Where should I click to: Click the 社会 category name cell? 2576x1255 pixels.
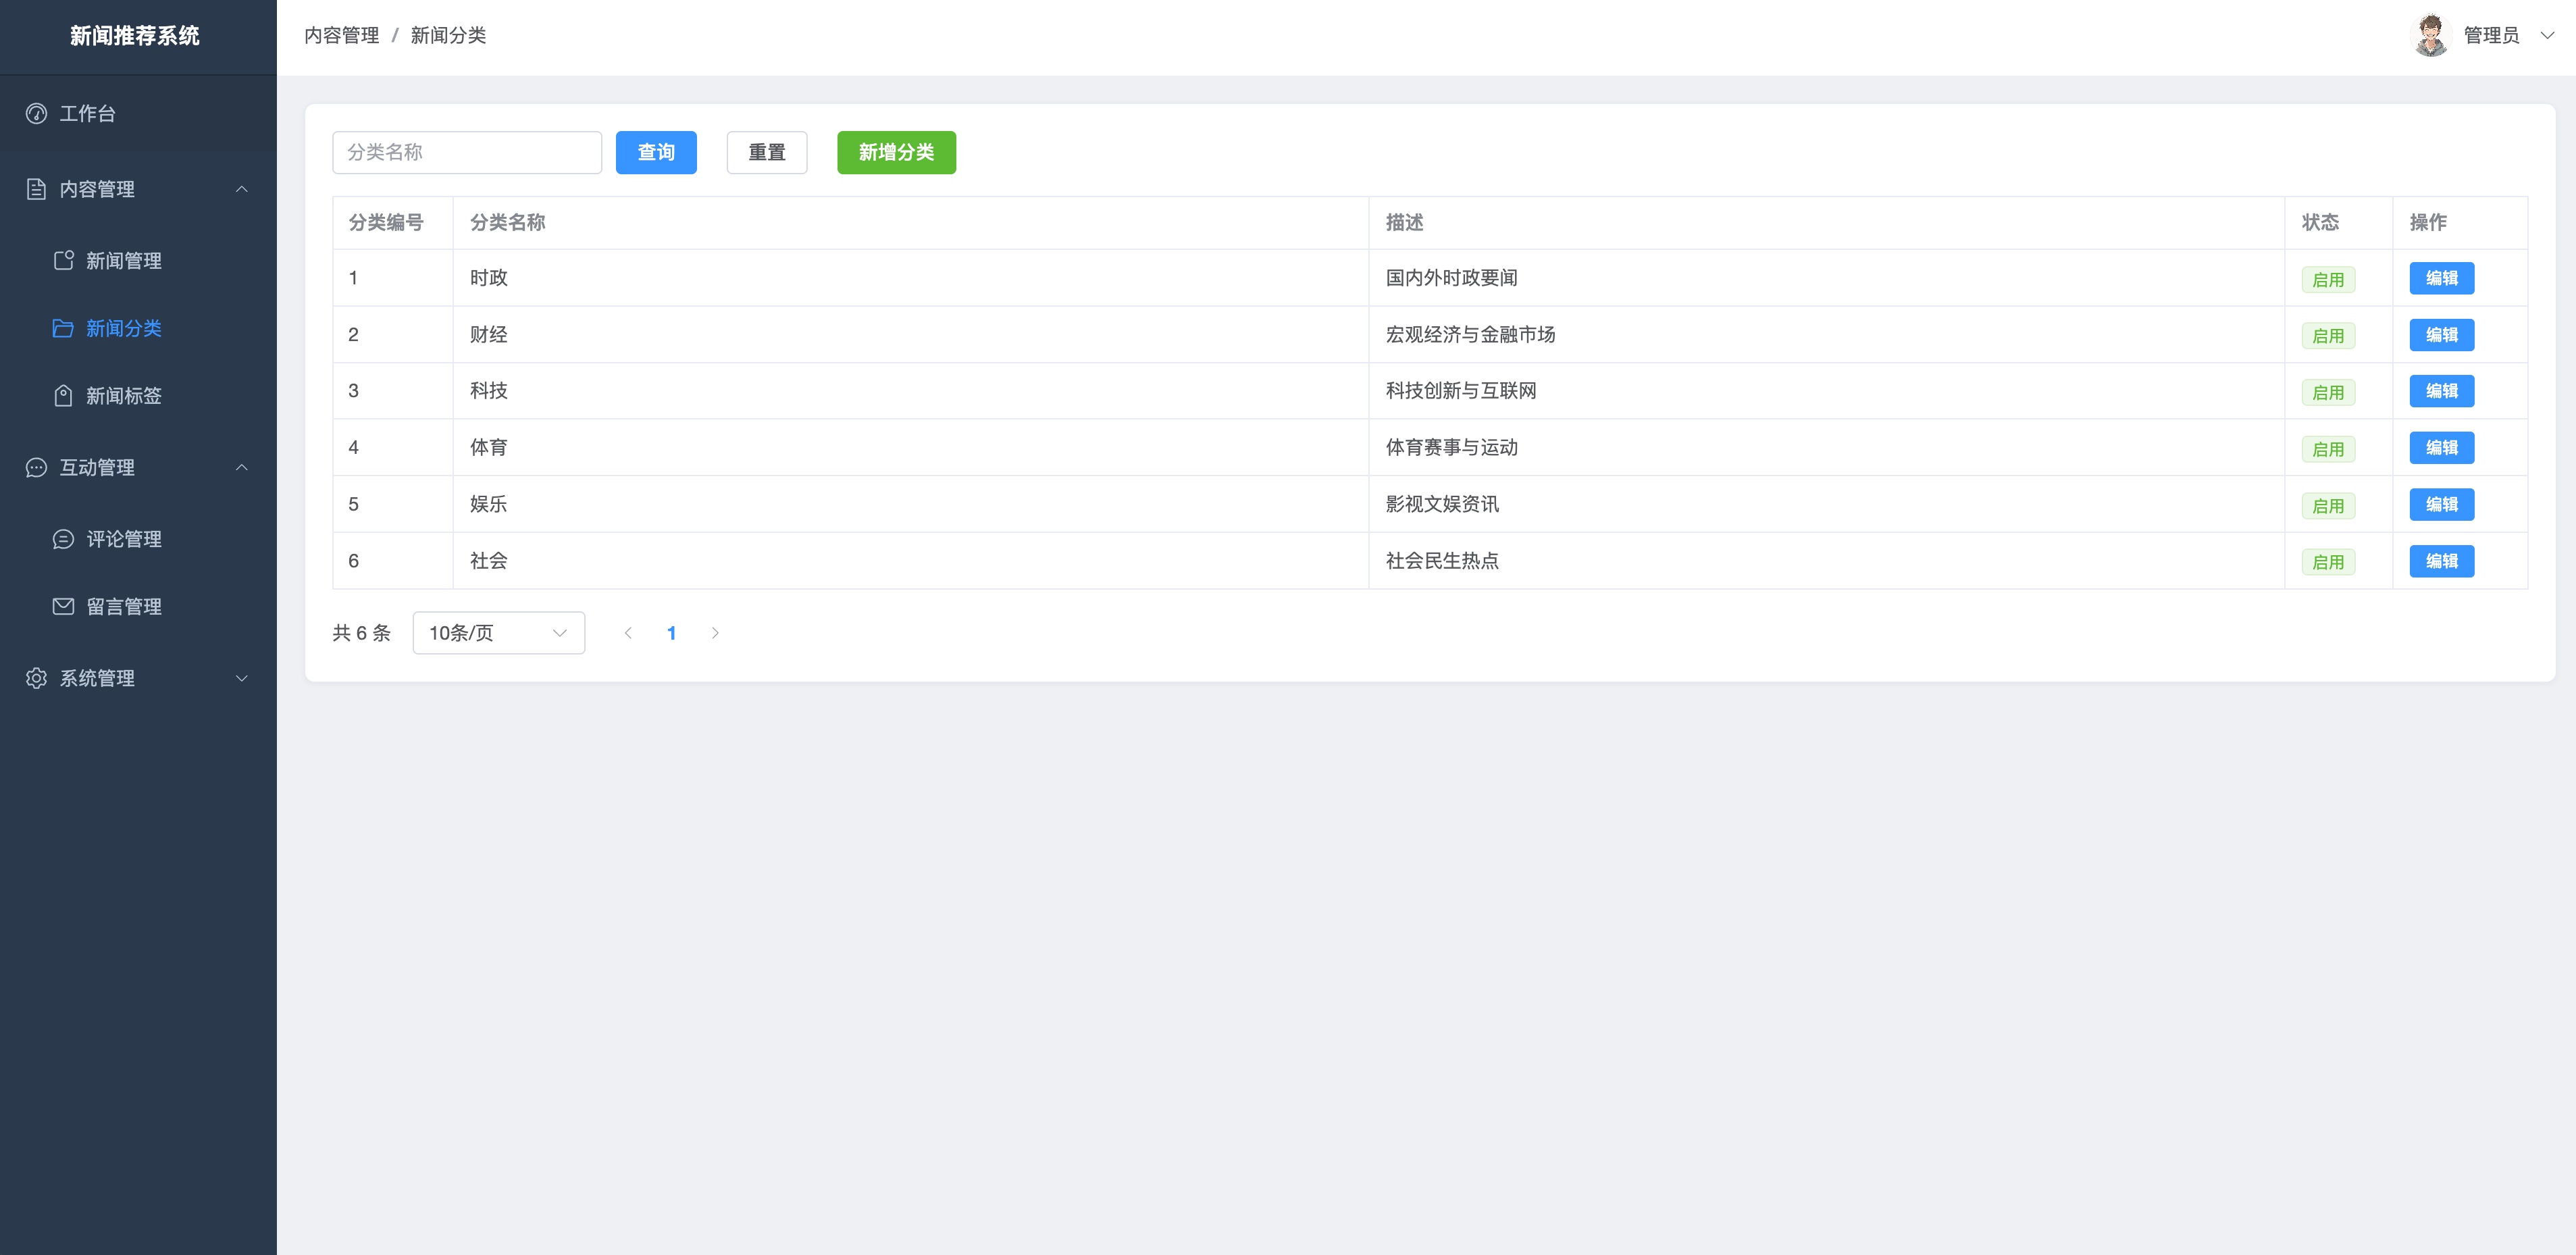click(x=911, y=561)
